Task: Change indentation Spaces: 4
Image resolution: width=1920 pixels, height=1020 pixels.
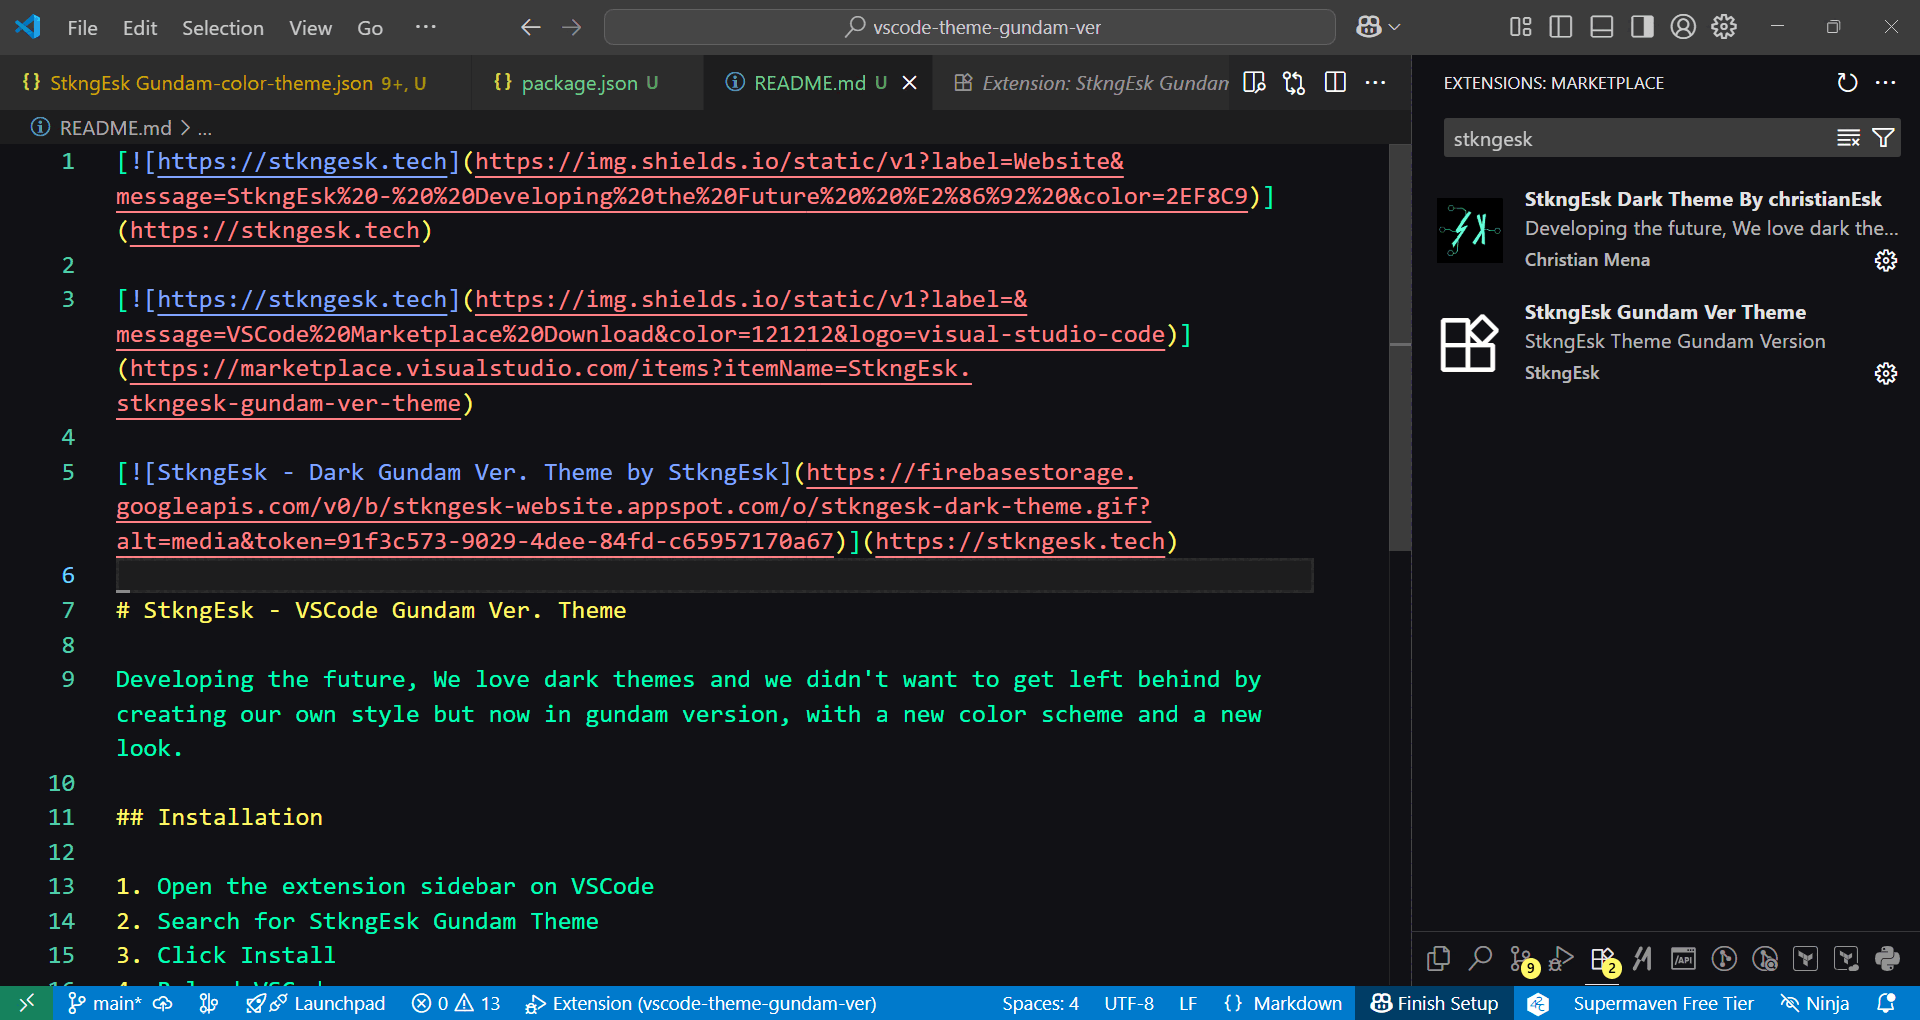Action: click(1040, 1003)
